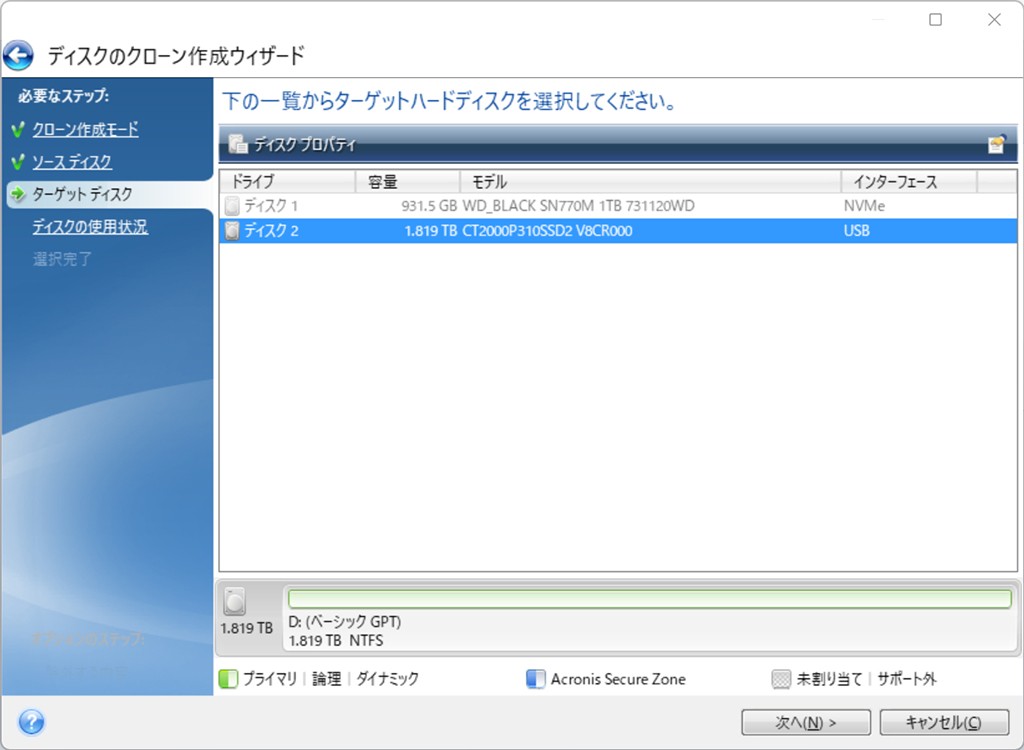Click the grey 未割り当て legend swatch
The image size is (1024, 750).
(781, 679)
